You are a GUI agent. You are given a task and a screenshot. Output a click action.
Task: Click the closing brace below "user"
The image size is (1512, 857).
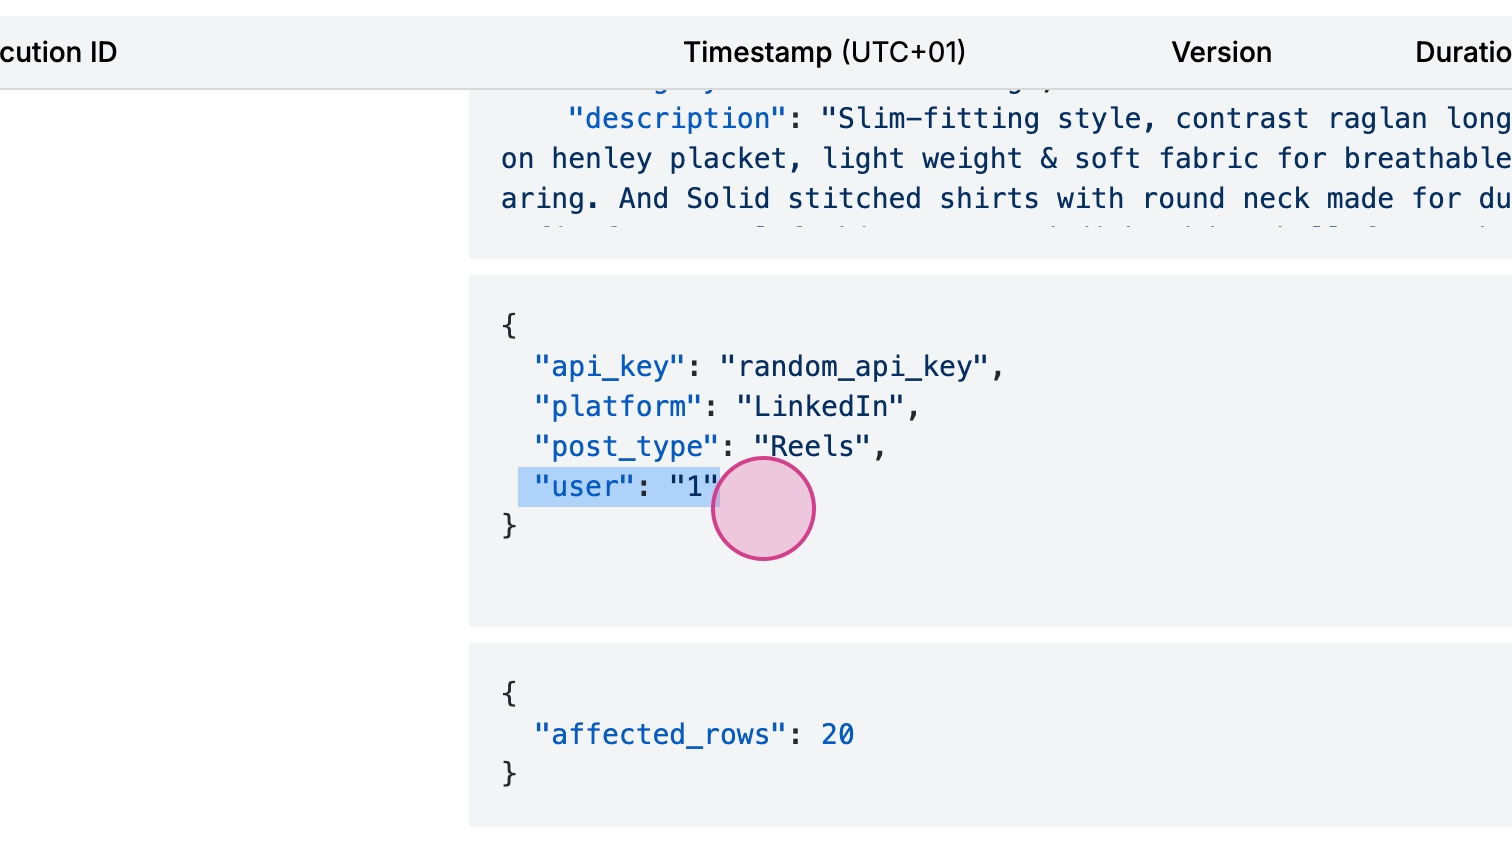509,526
